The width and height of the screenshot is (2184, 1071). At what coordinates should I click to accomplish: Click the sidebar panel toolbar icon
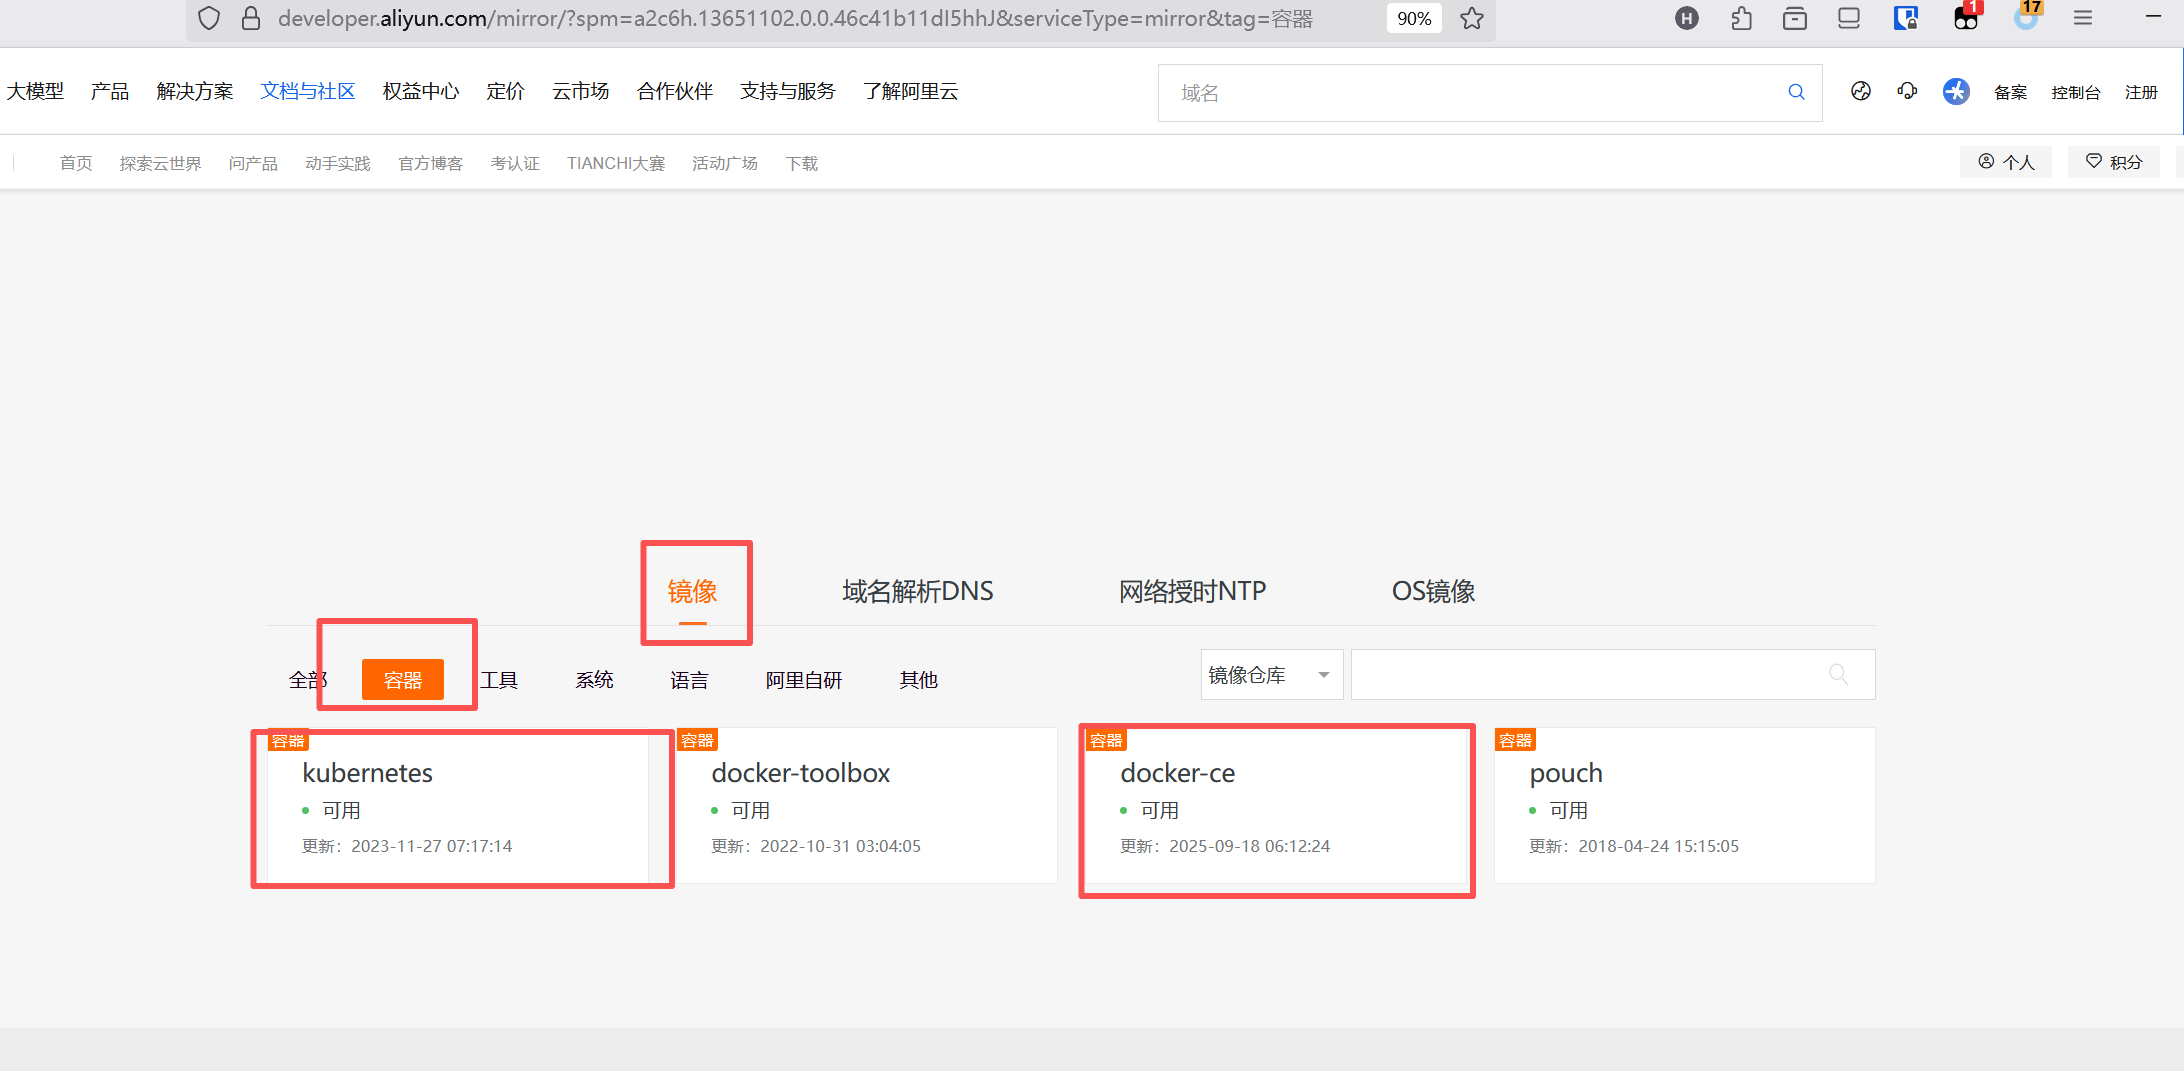1849,18
